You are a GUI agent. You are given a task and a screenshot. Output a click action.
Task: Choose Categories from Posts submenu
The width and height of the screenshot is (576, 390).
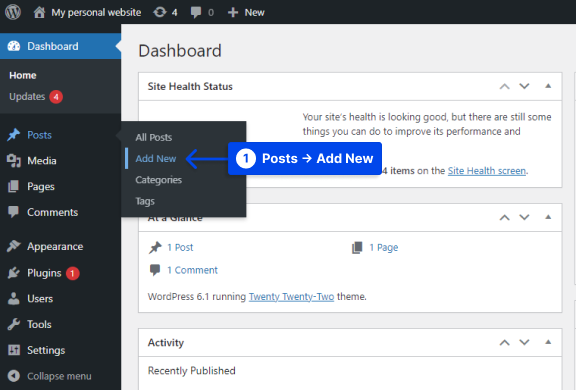point(158,180)
